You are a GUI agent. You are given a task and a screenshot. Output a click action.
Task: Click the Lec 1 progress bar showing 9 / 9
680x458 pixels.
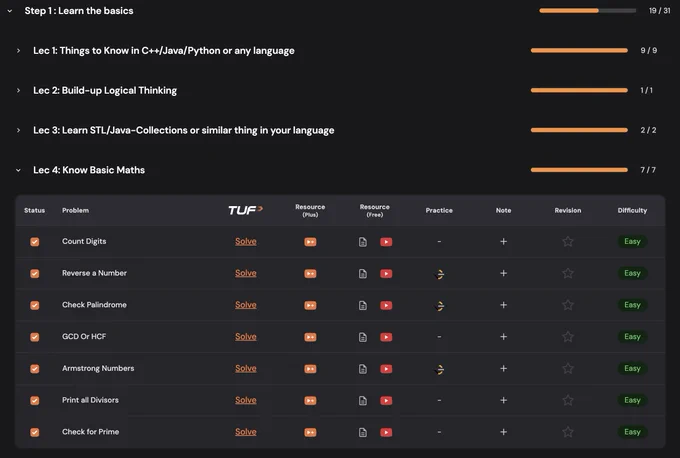pos(579,50)
